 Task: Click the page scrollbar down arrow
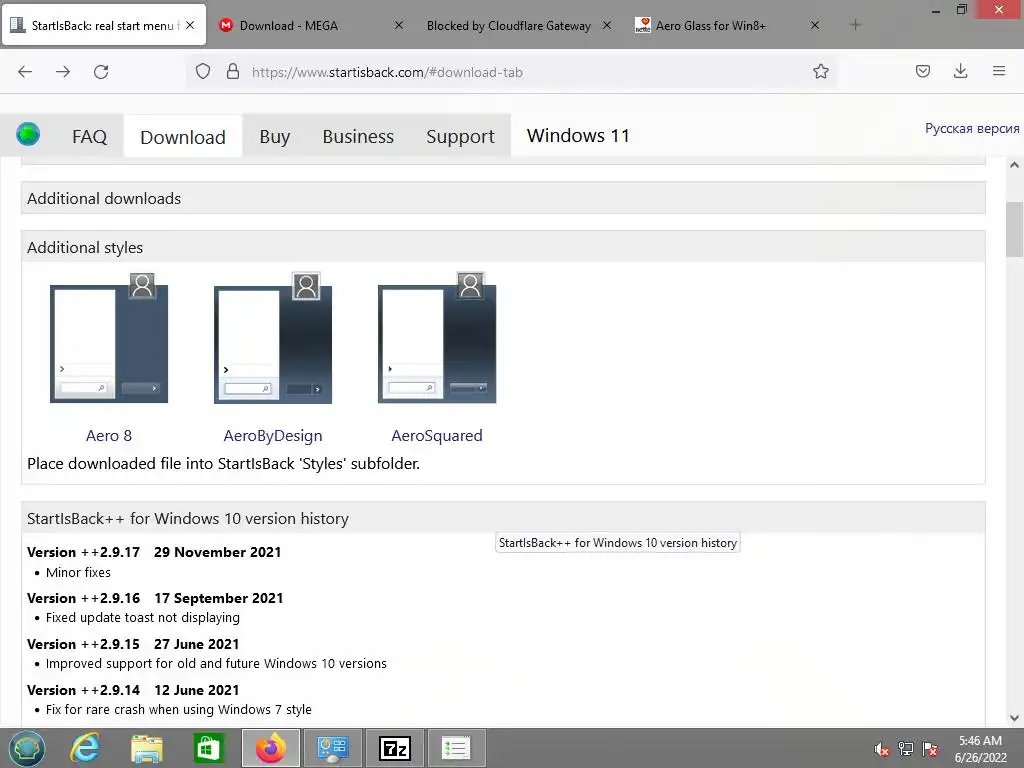point(1014,718)
